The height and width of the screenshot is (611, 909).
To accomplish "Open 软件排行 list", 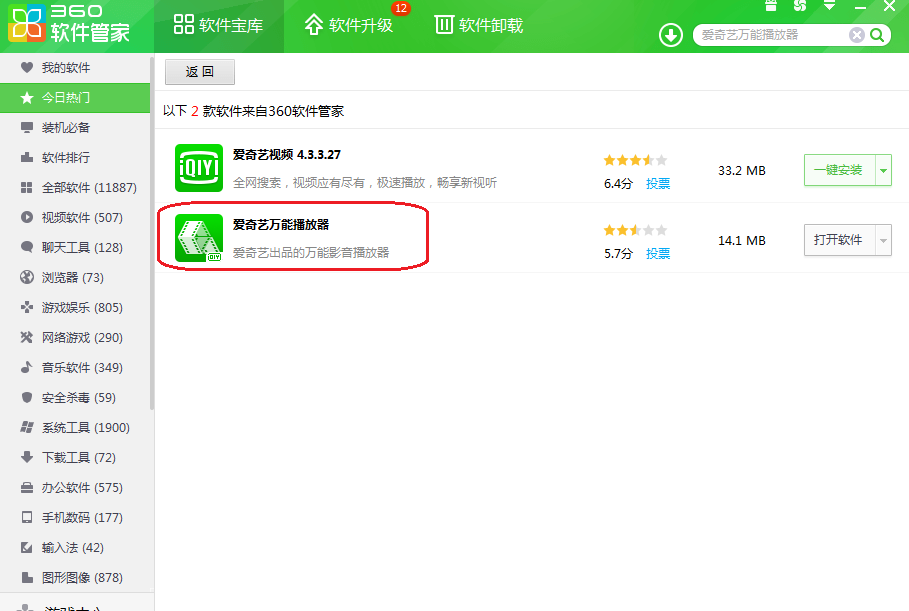I will click(75, 157).
